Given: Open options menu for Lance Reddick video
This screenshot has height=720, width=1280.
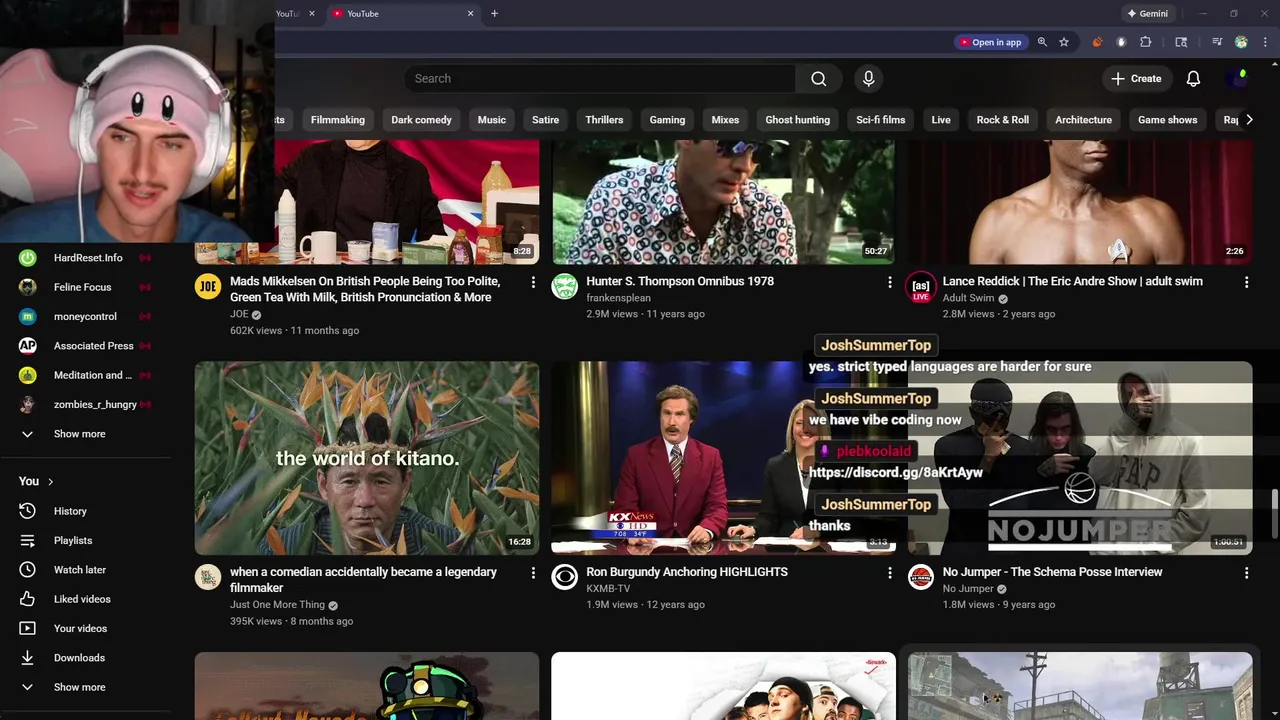Looking at the screenshot, I should pyautogui.click(x=1246, y=283).
